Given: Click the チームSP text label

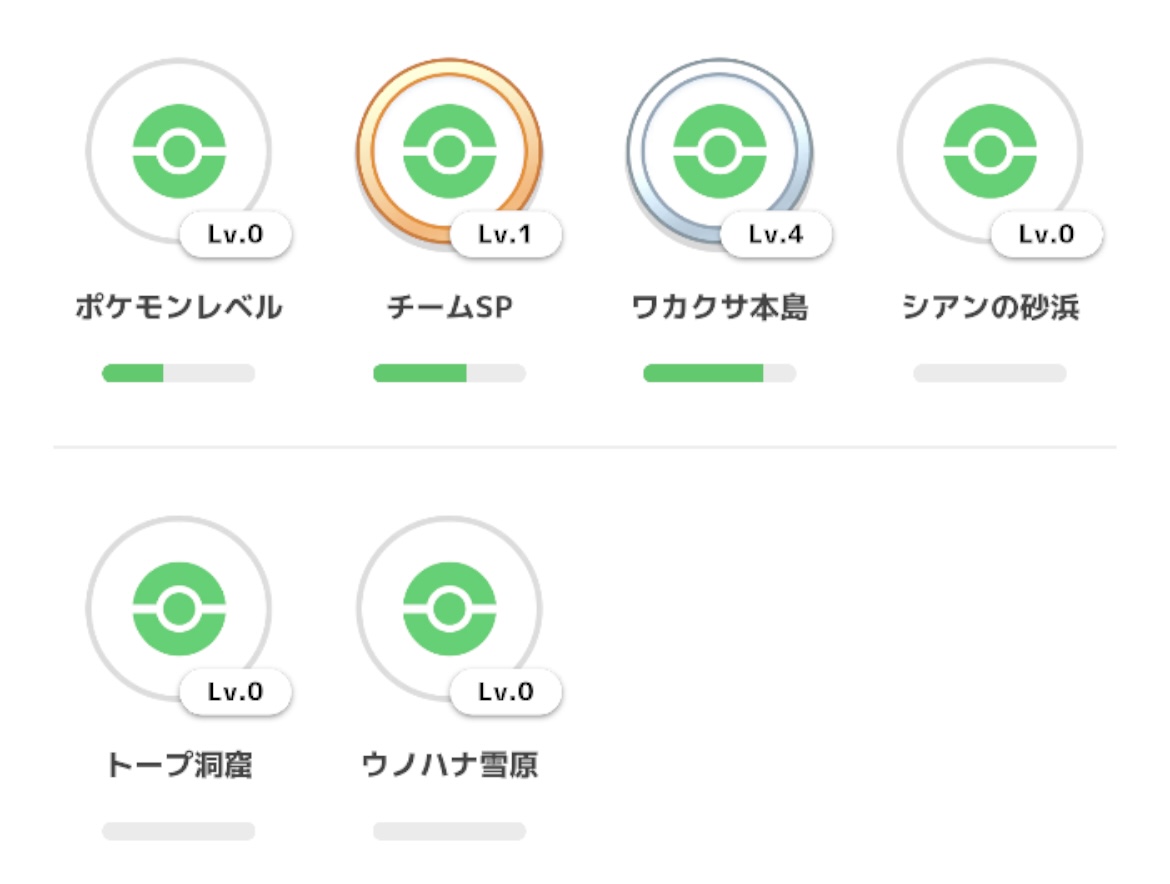Looking at the screenshot, I should click(449, 308).
